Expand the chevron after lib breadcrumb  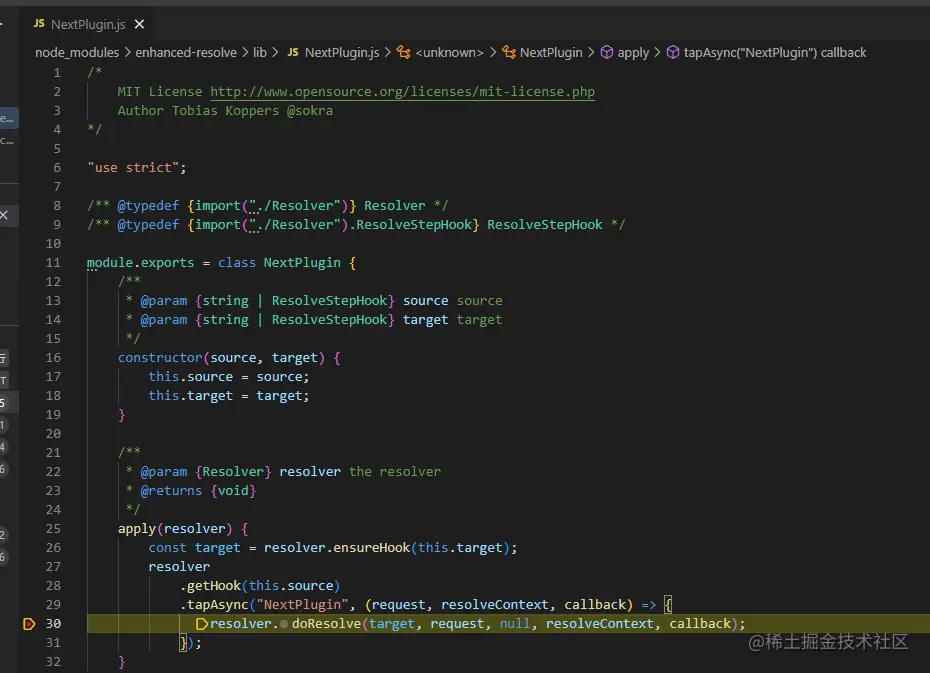[275, 53]
